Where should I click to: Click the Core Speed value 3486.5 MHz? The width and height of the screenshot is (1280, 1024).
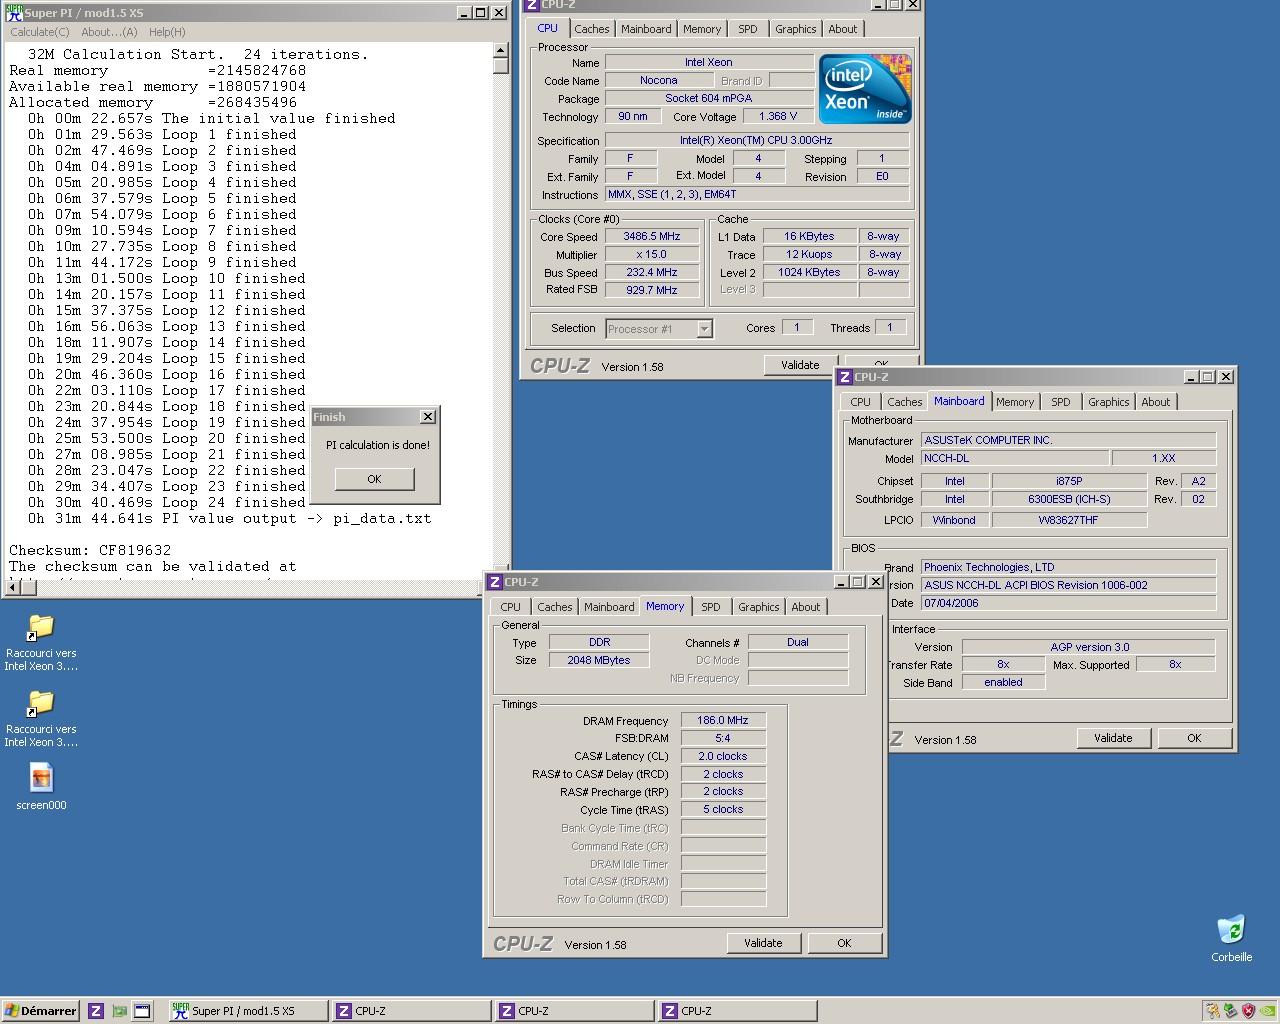click(x=652, y=237)
